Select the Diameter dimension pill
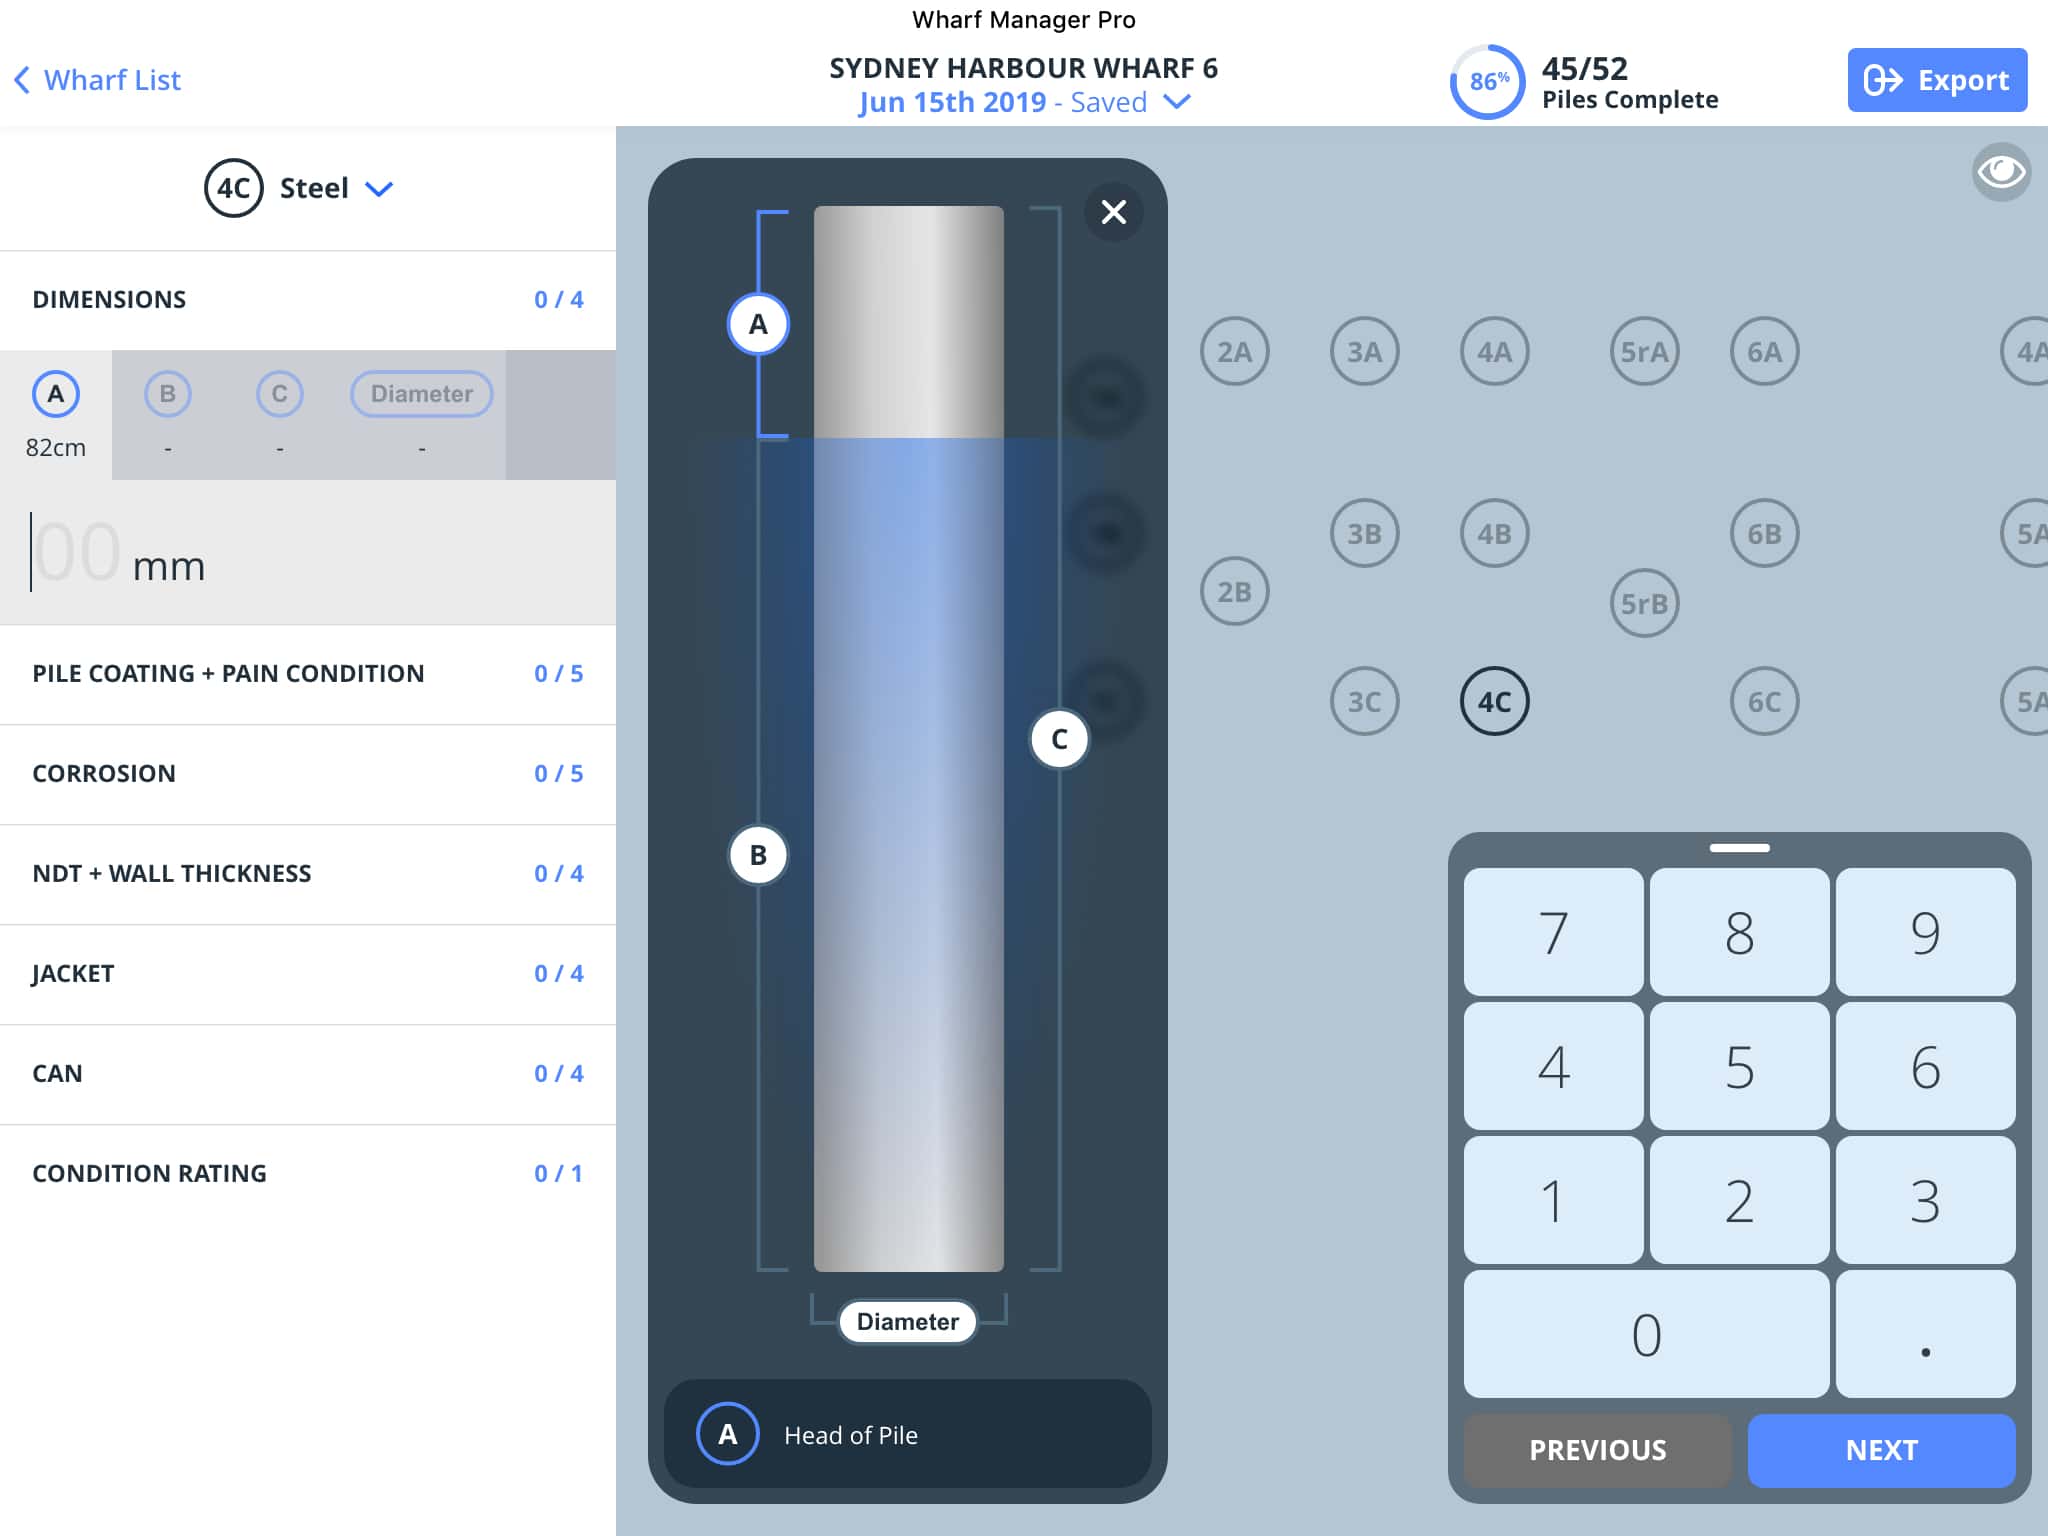 point(421,394)
